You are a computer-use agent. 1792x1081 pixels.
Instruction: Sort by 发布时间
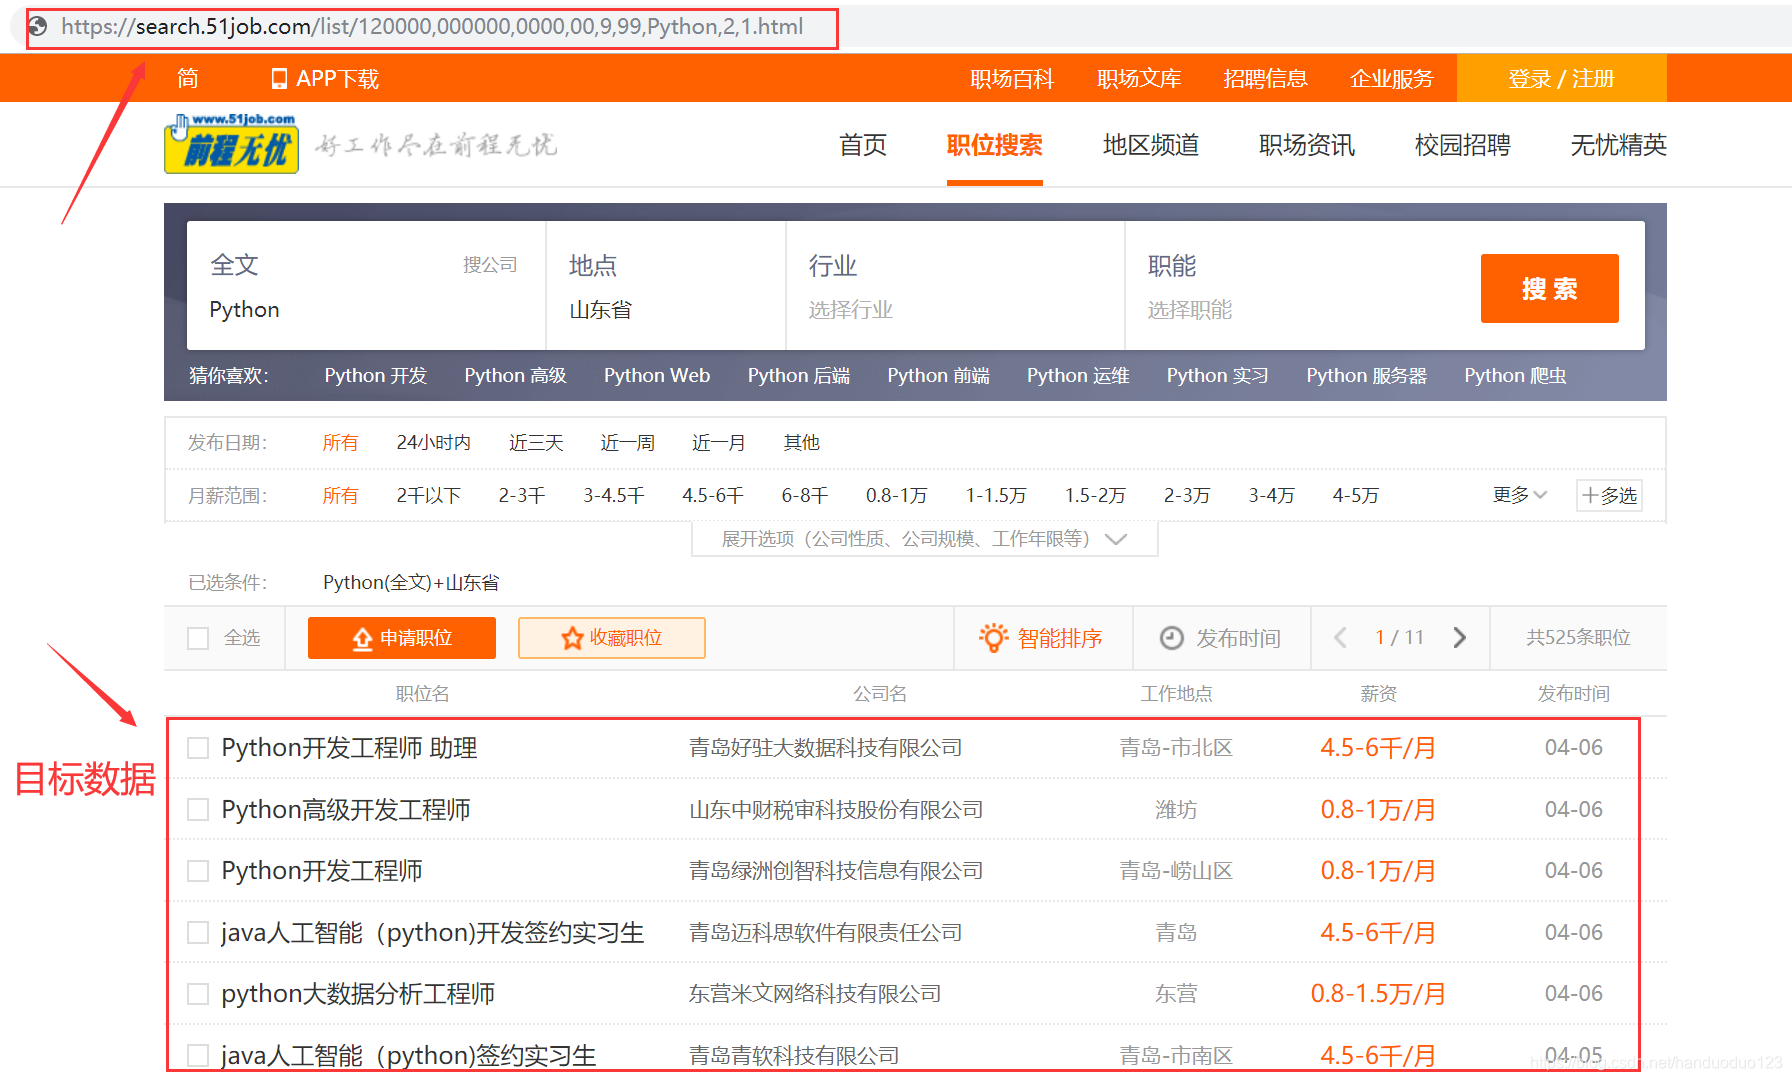pyautogui.click(x=1221, y=638)
